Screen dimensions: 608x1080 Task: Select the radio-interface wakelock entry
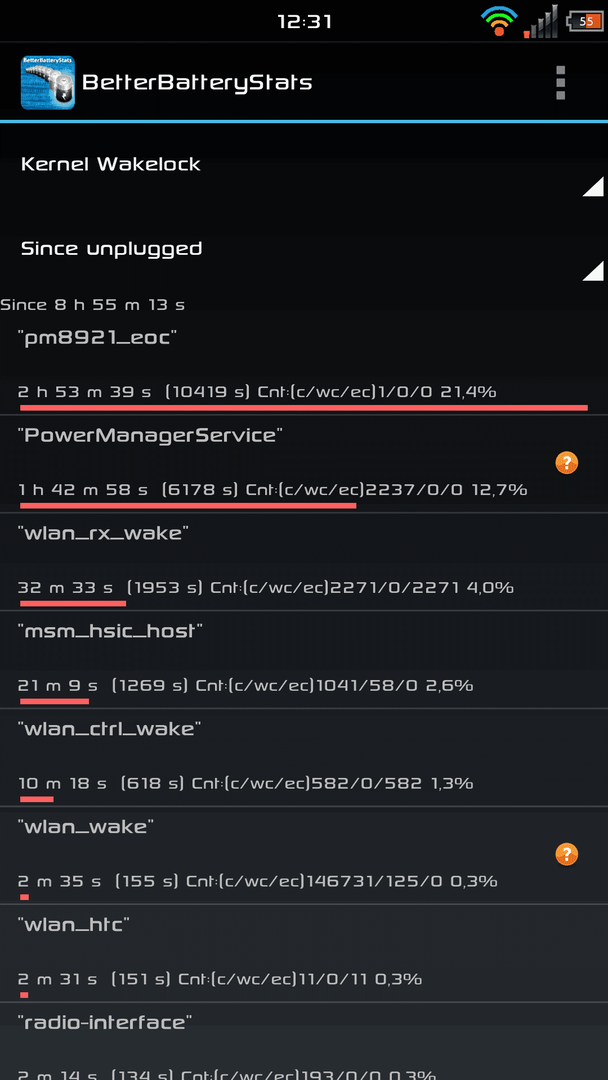tap(304, 1041)
